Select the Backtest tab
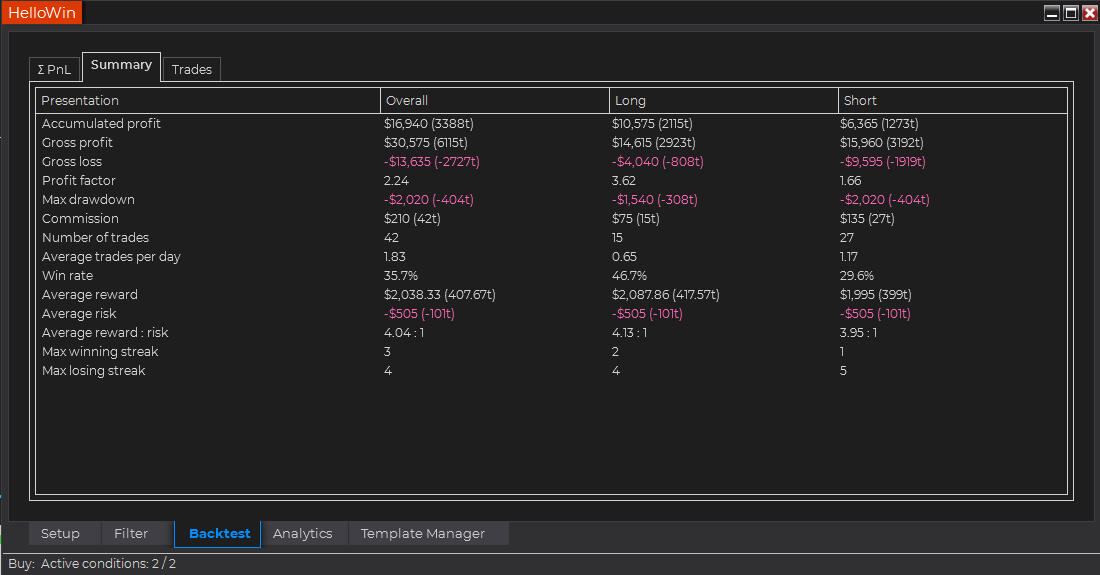The width and height of the screenshot is (1100, 575). point(219,533)
